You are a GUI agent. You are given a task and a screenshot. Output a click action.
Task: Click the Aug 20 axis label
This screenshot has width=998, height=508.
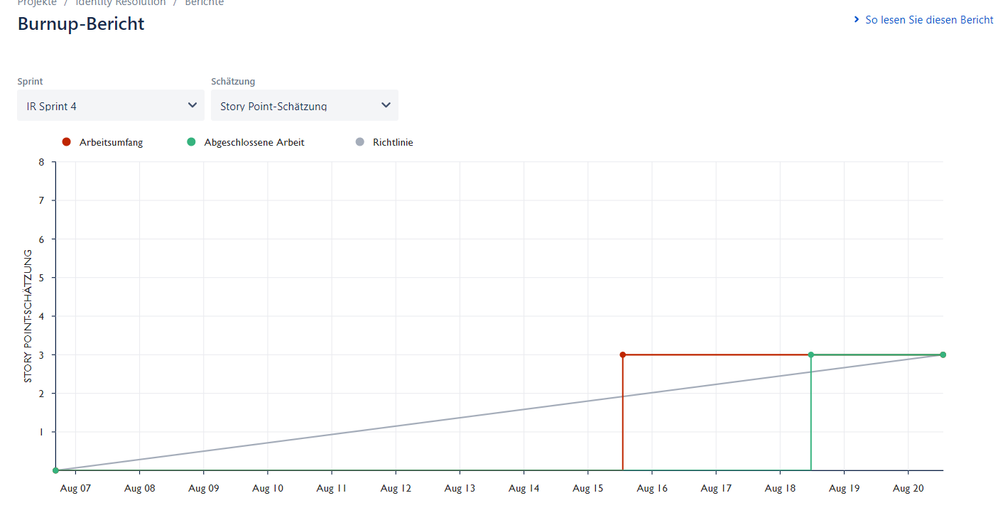point(908,488)
